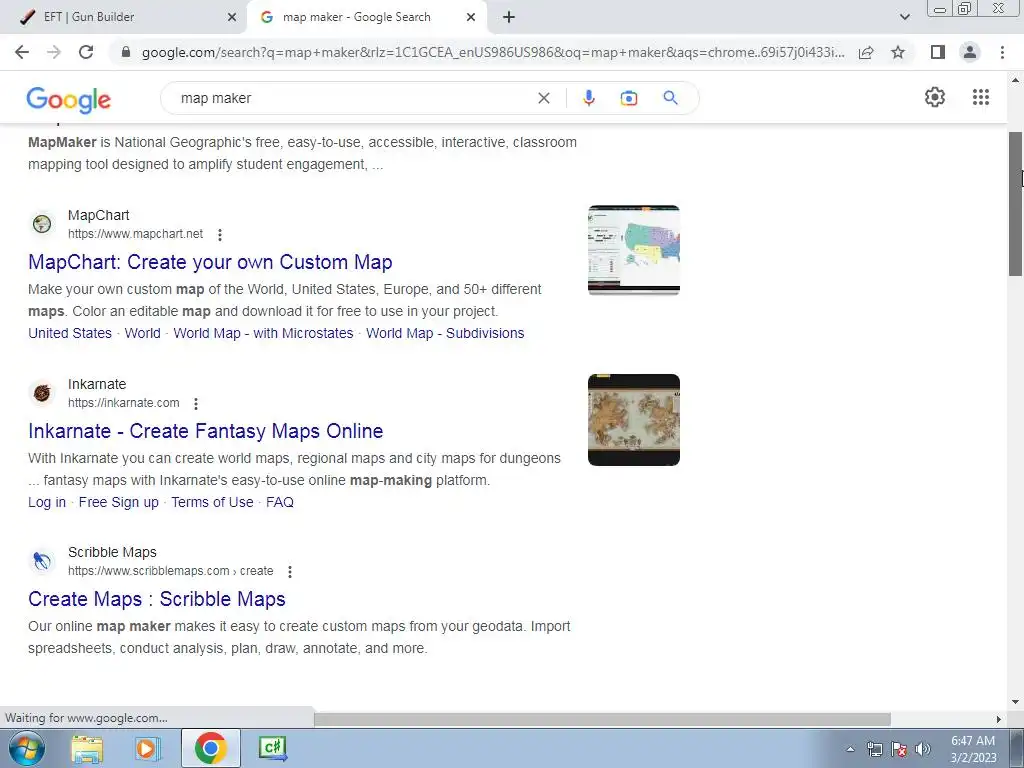
Task: Open the Windows Start menu
Action: click(x=26, y=748)
